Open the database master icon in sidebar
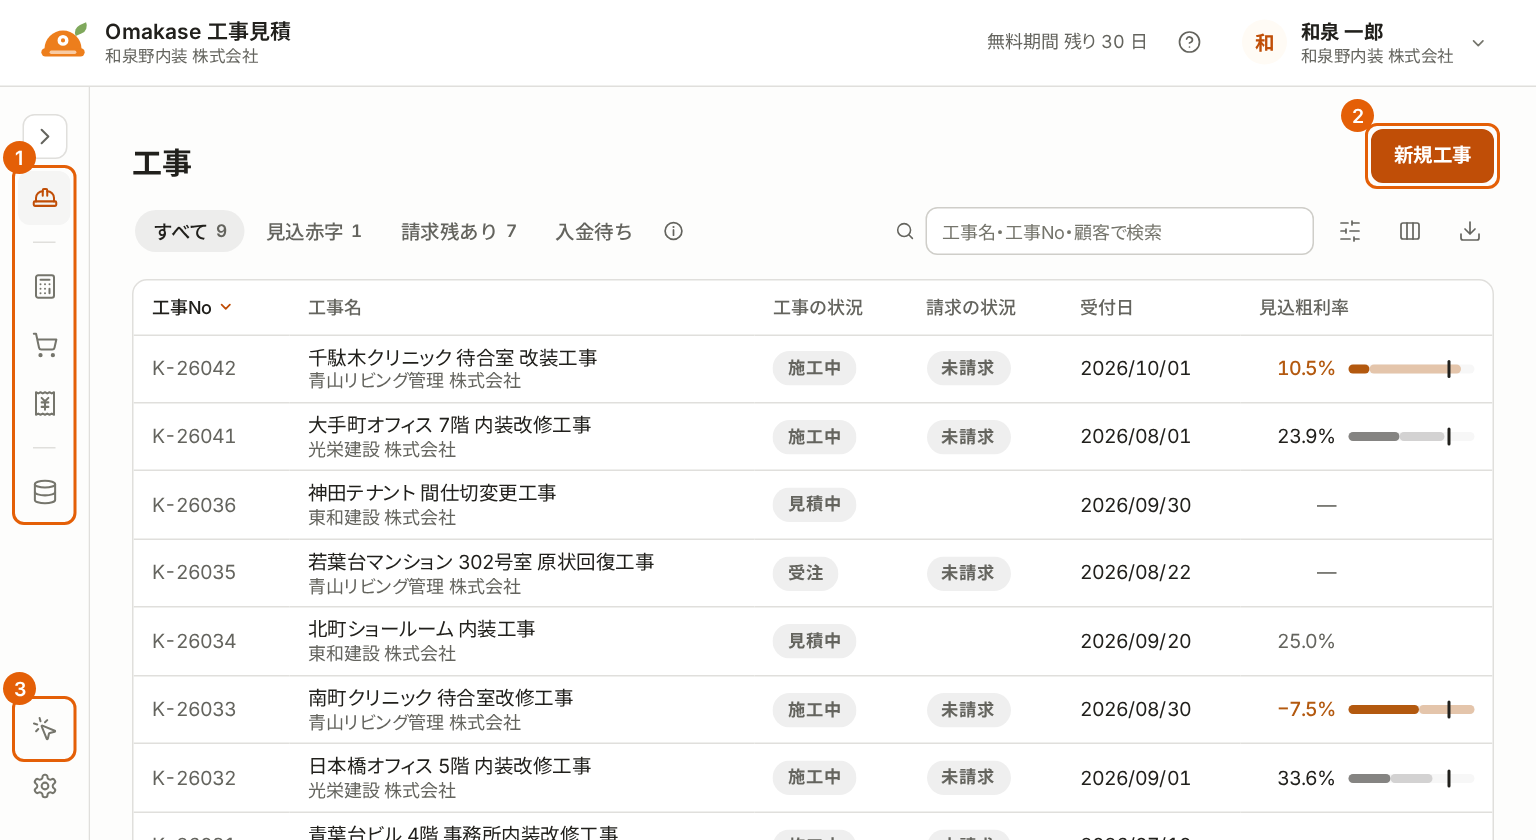The image size is (1536, 840). click(45, 492)
